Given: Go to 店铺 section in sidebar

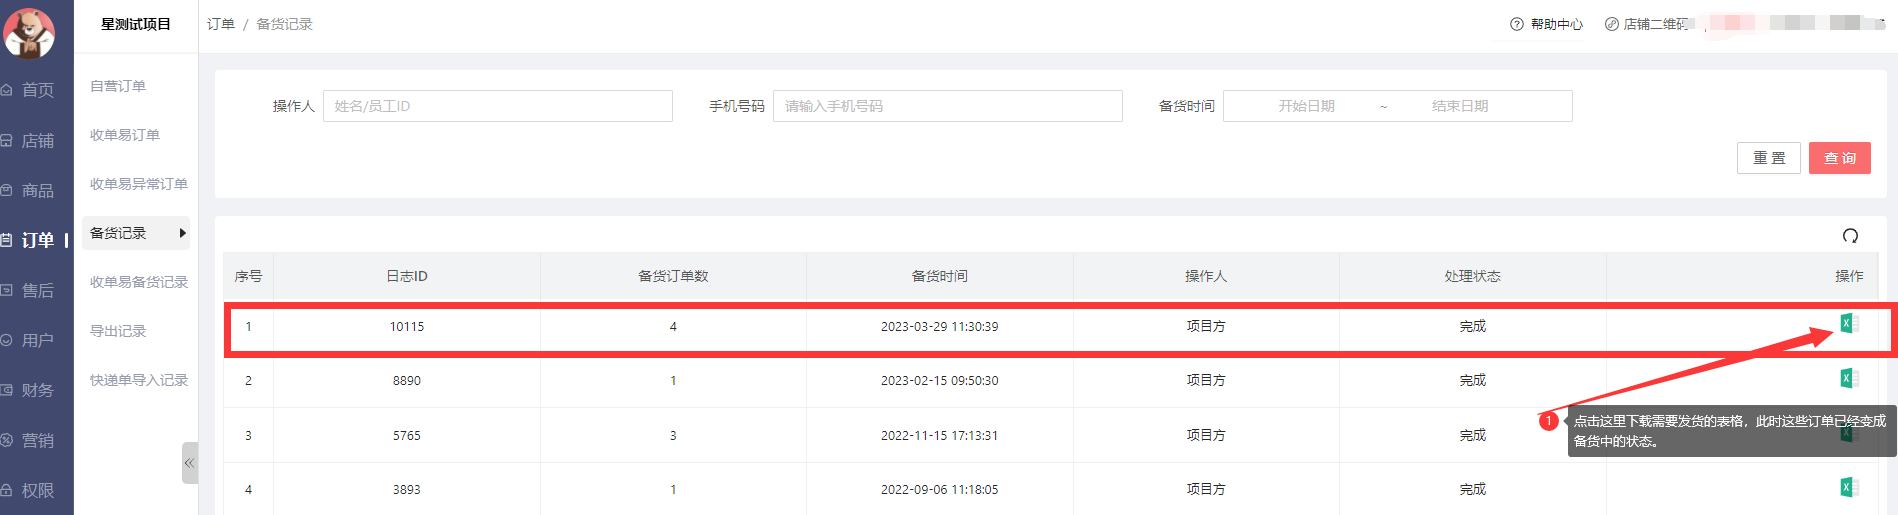Looking at the screenshot, I should [37, 141].
